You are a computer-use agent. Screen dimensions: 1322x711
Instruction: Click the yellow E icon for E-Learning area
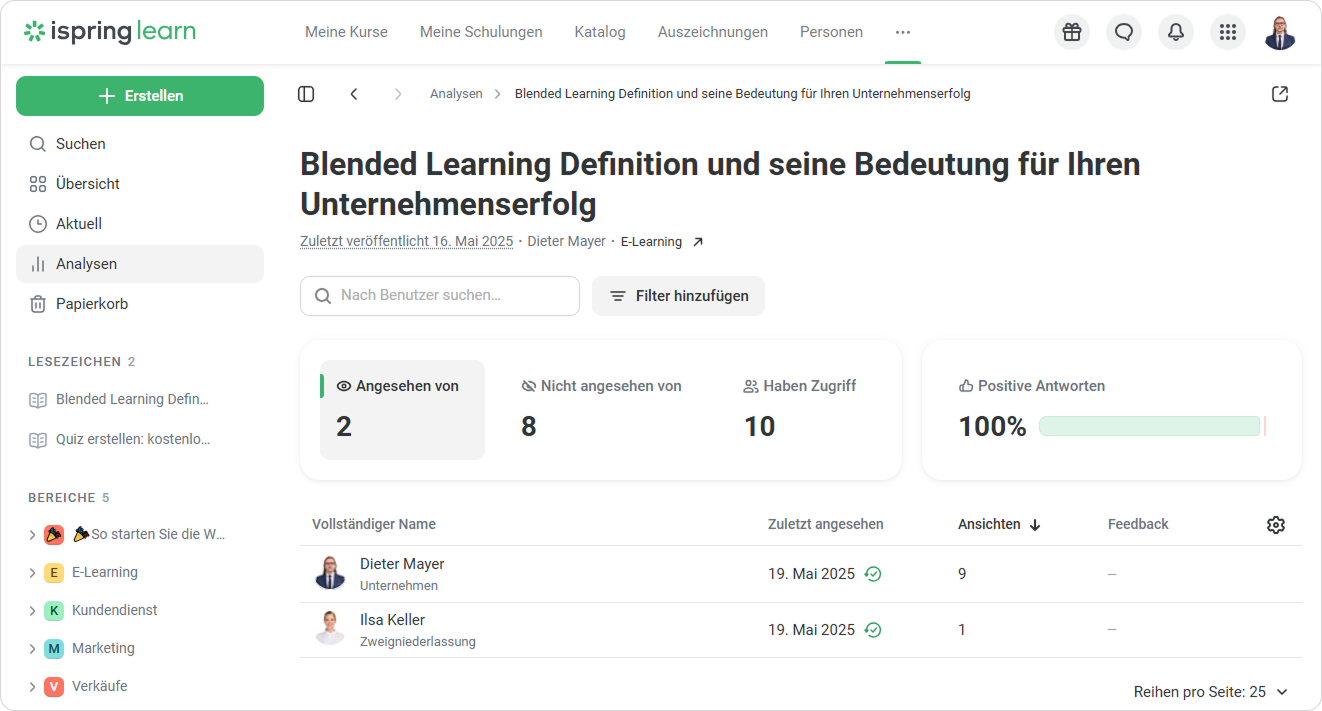coord(54,572)
